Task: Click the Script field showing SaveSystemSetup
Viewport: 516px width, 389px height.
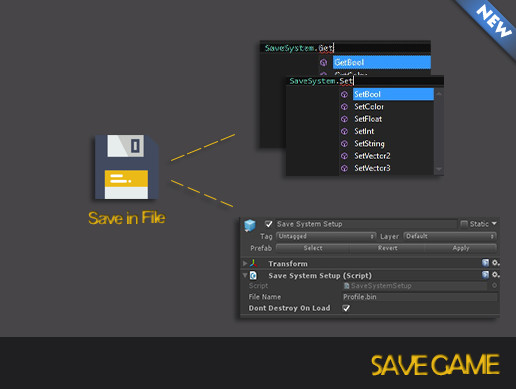Action: pyautogui.click(x=415, y=286)
